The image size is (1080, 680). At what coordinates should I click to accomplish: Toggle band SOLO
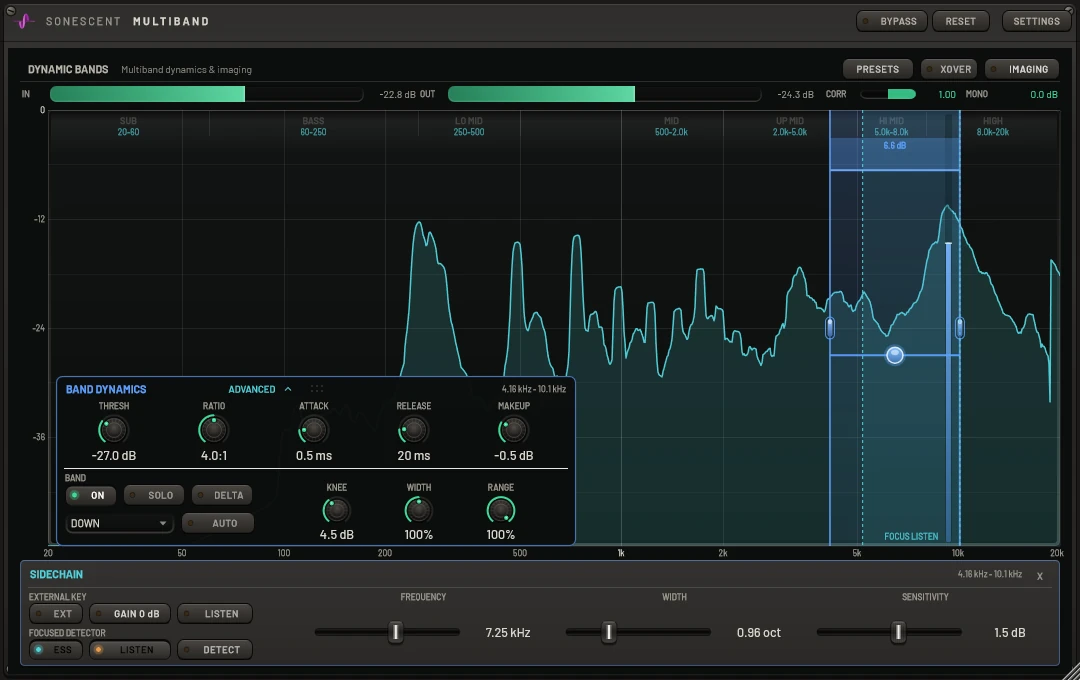[x=154, y=495]
